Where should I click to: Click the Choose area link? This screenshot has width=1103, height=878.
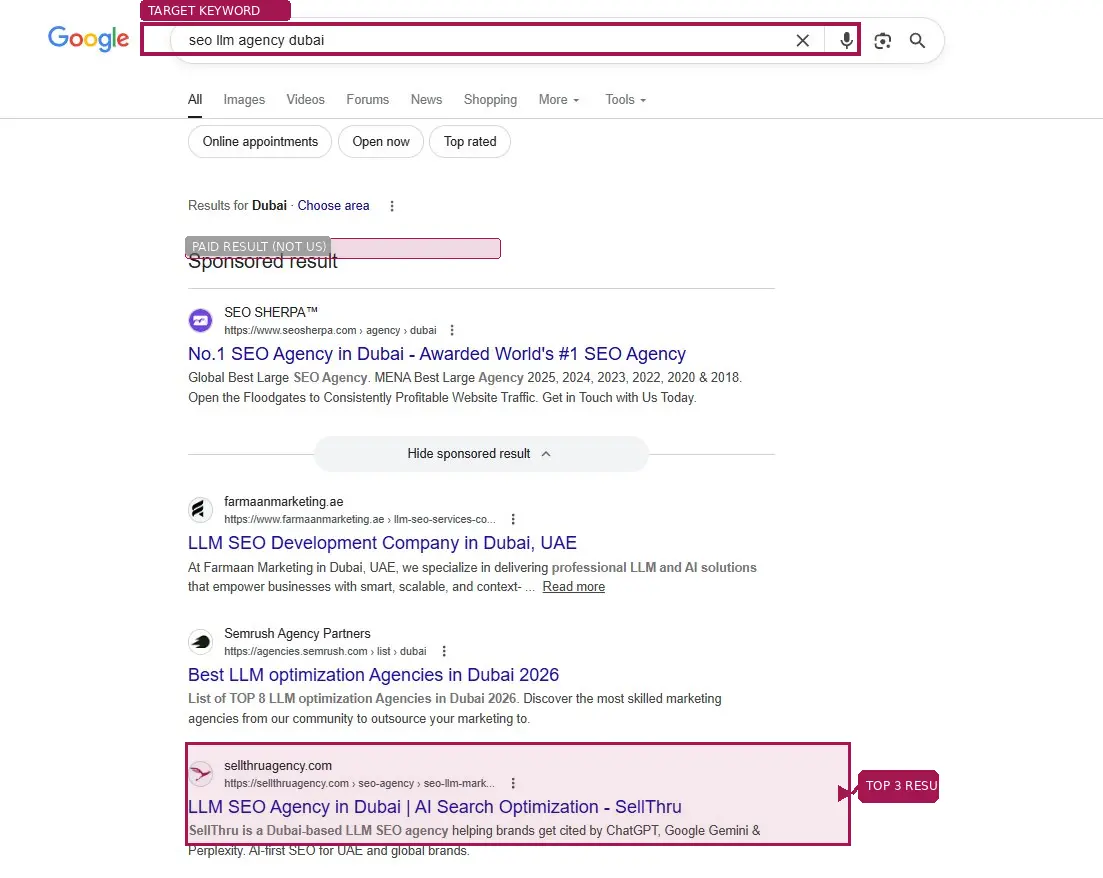(333, 205)
